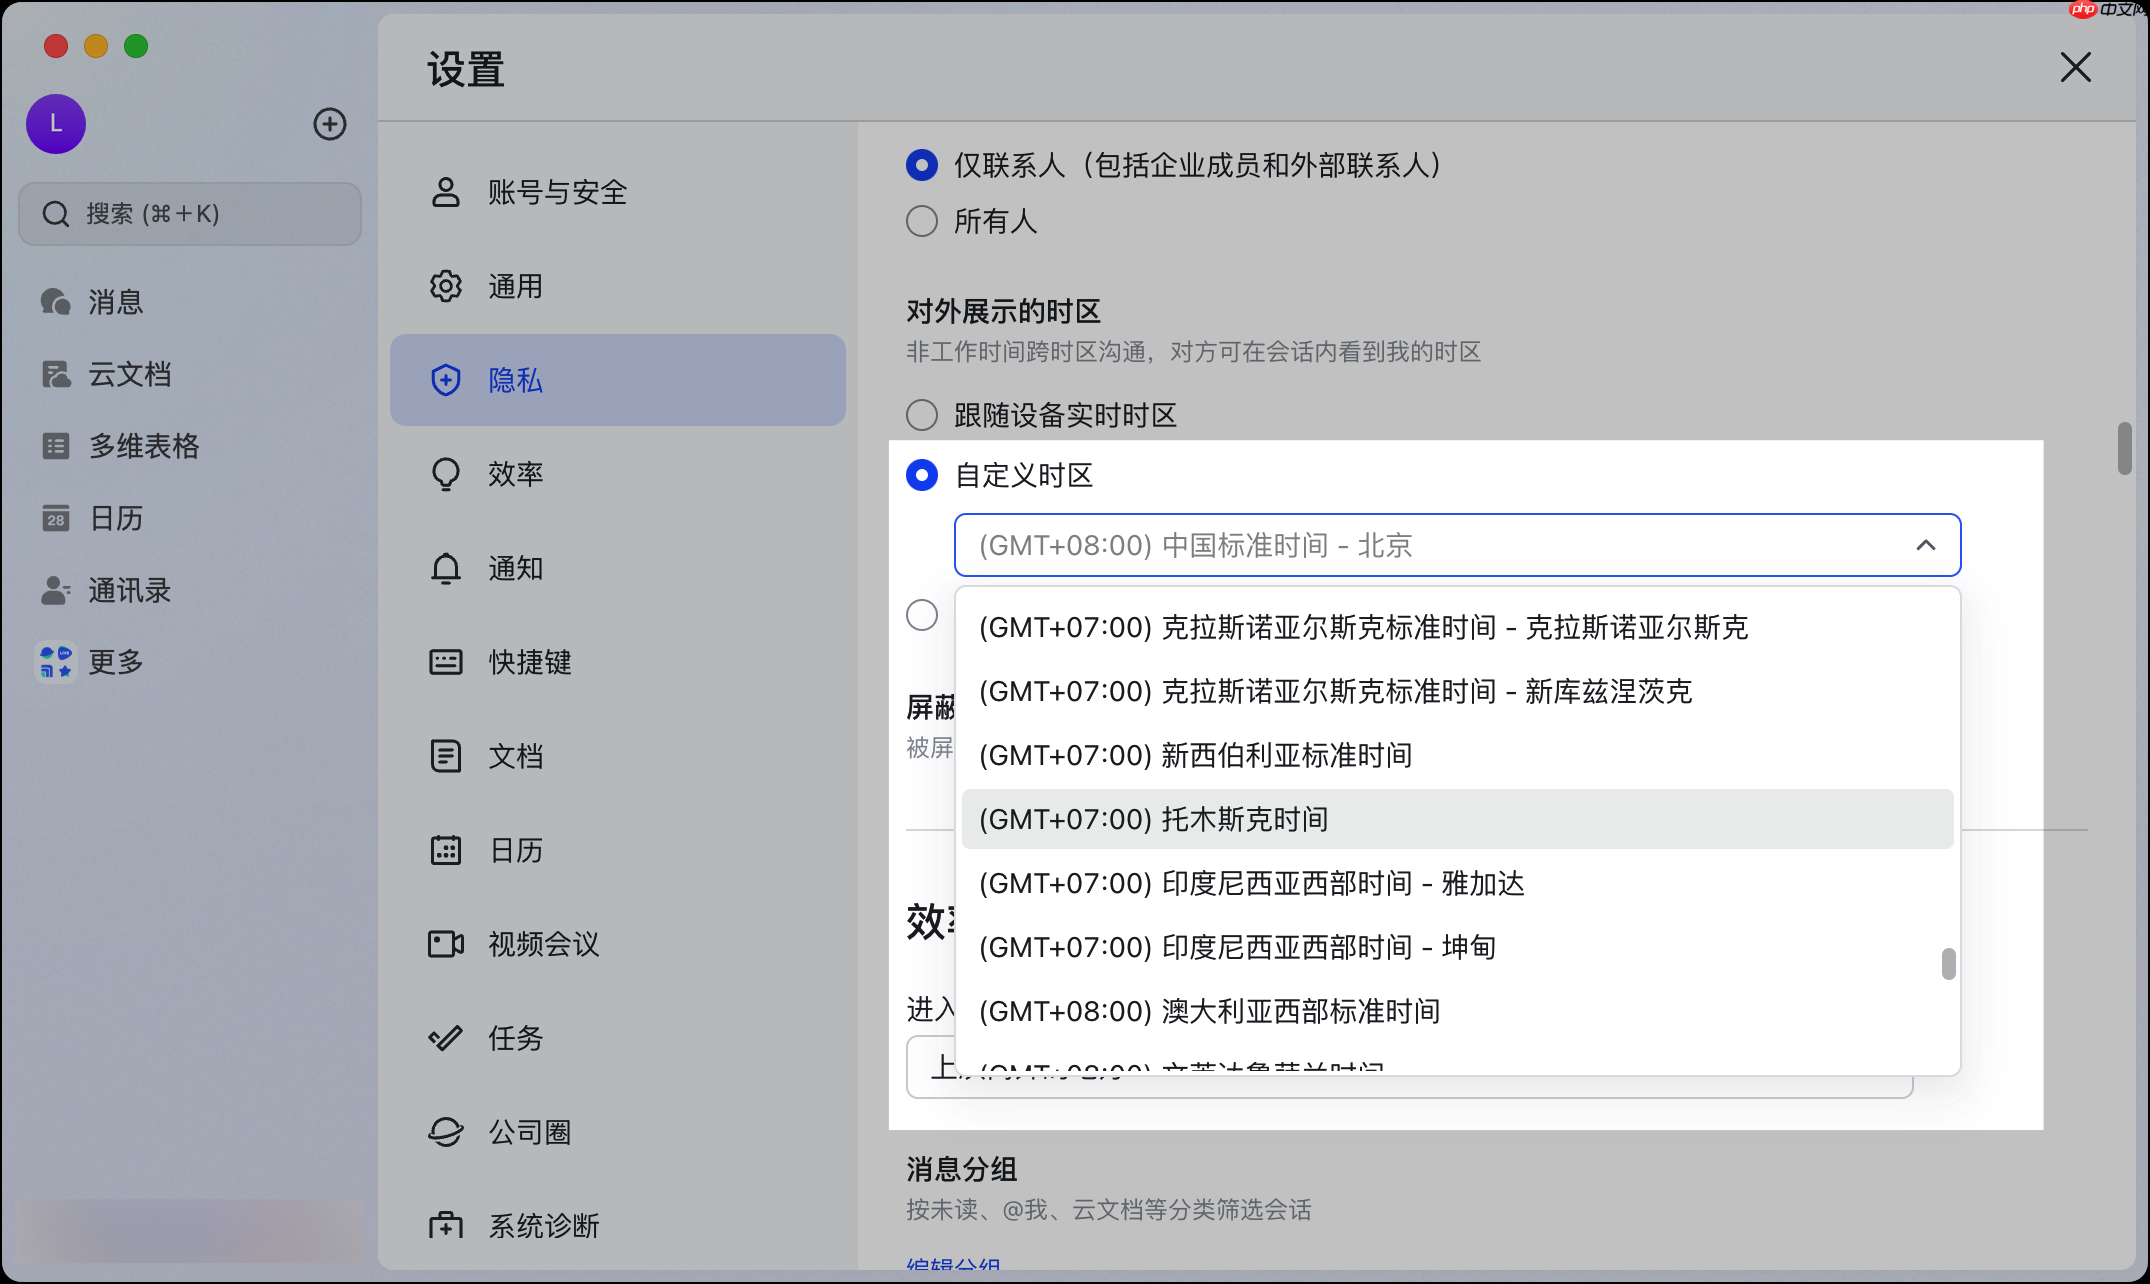Open 通用 settings section
The height and width of the screenshot is (1284, 2150).
point(618,286)
